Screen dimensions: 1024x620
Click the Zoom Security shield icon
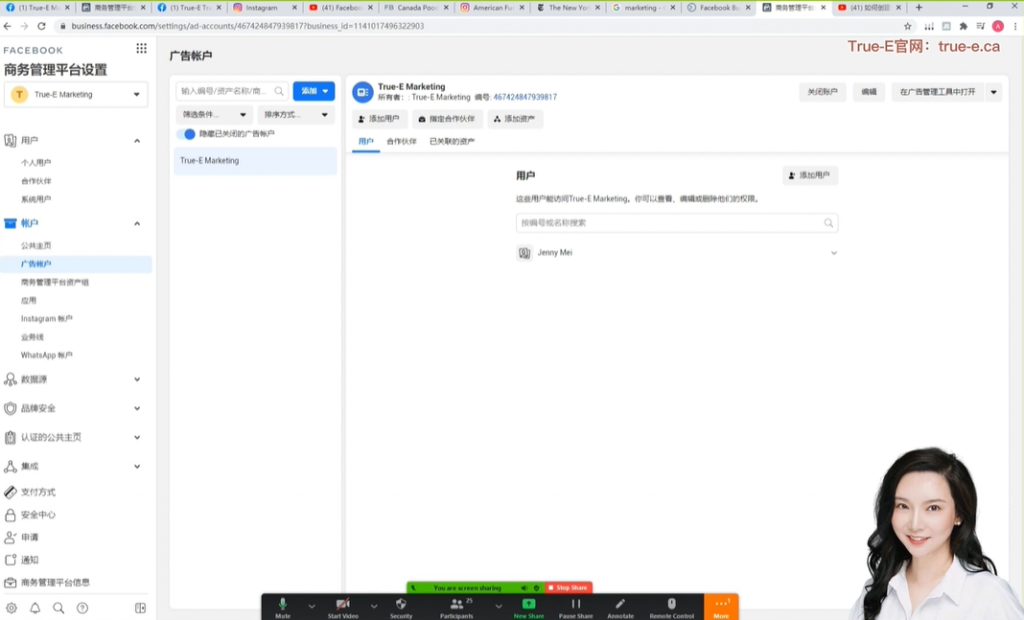pos(401,604)
